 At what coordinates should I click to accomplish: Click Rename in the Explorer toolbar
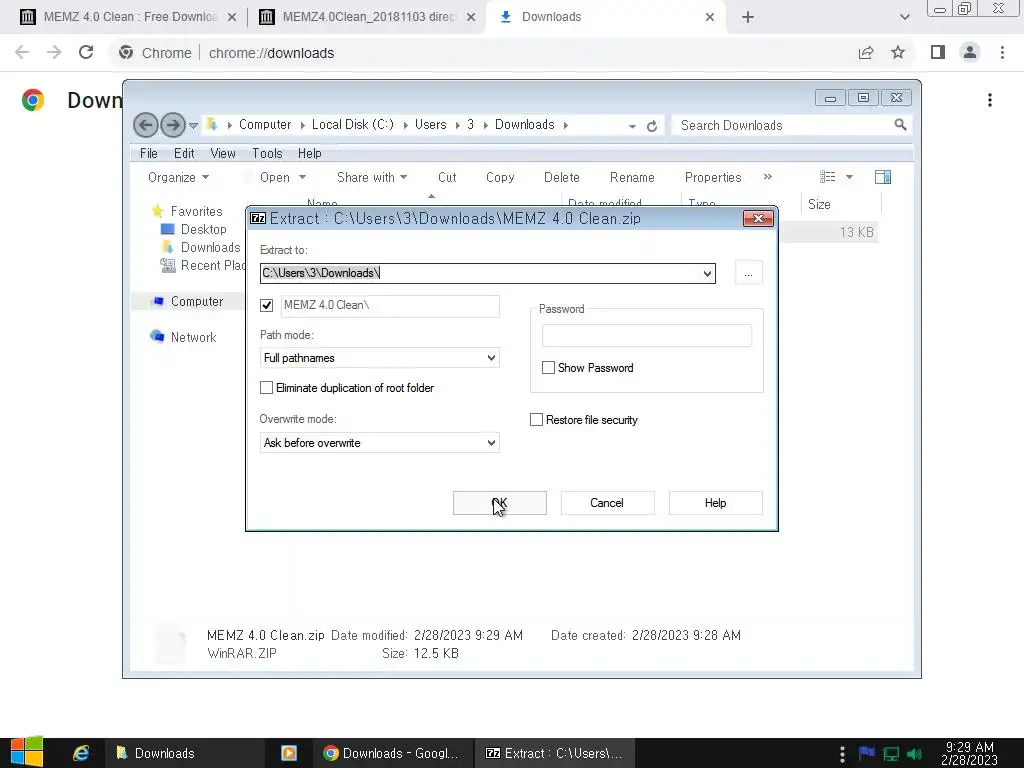tap(632, 178)
